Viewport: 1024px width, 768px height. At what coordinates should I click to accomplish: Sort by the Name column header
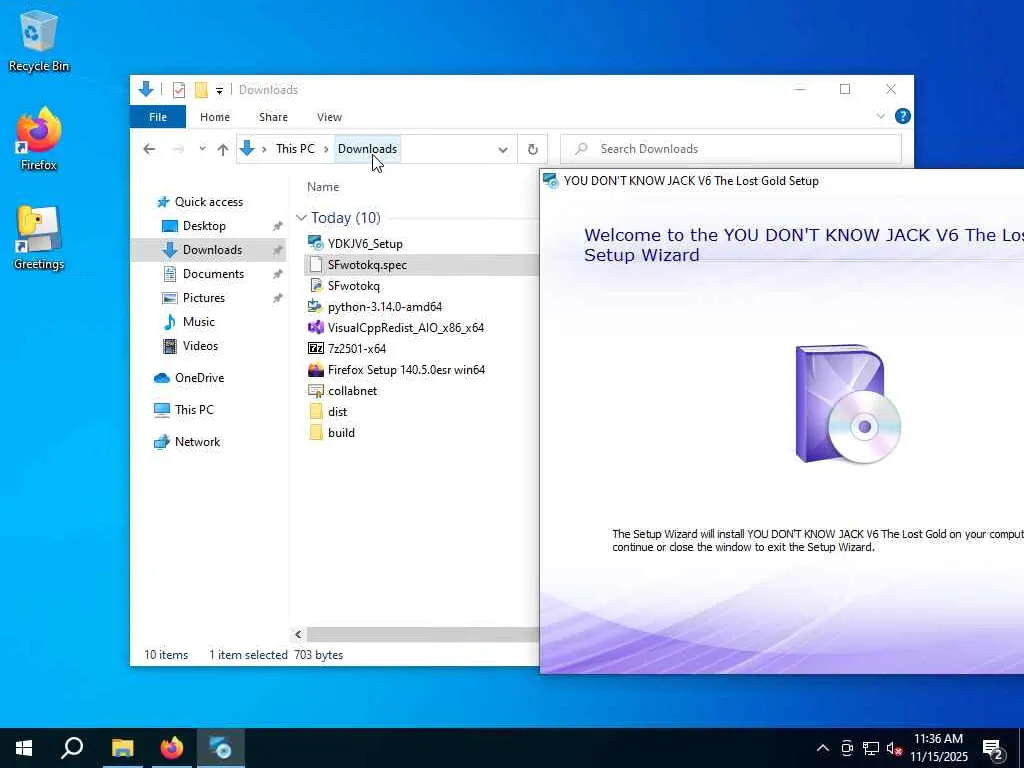pos(323,187)
